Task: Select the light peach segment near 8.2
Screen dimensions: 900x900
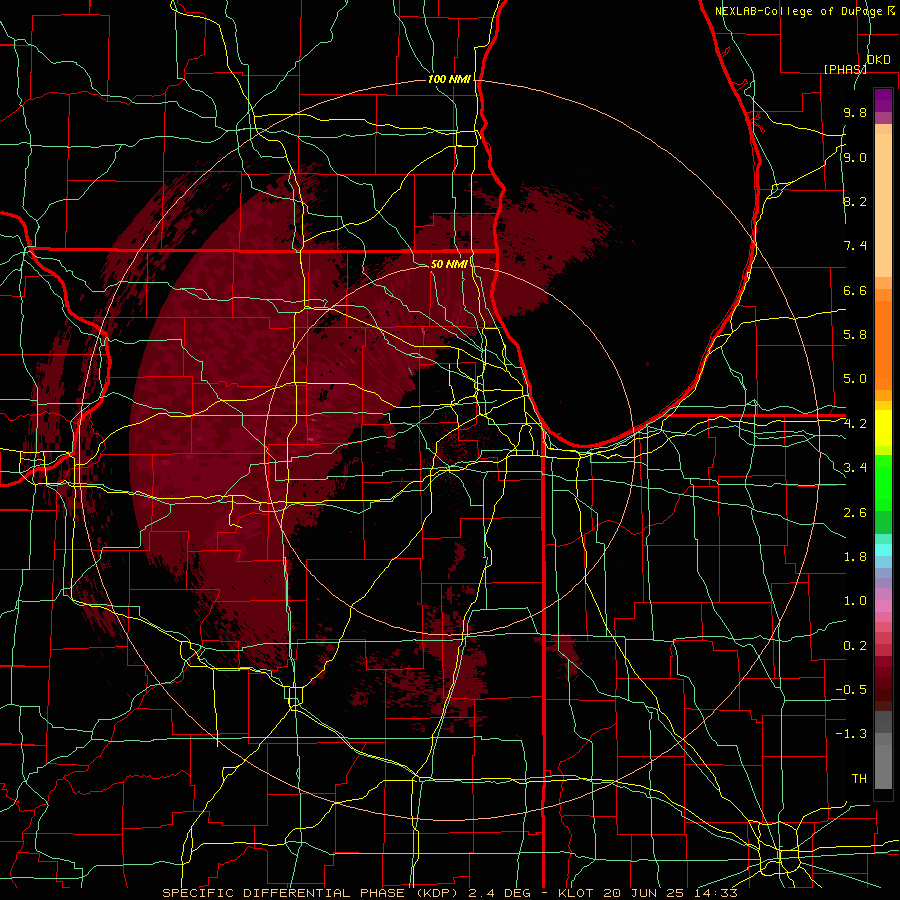Action: (x=883, y=206)
